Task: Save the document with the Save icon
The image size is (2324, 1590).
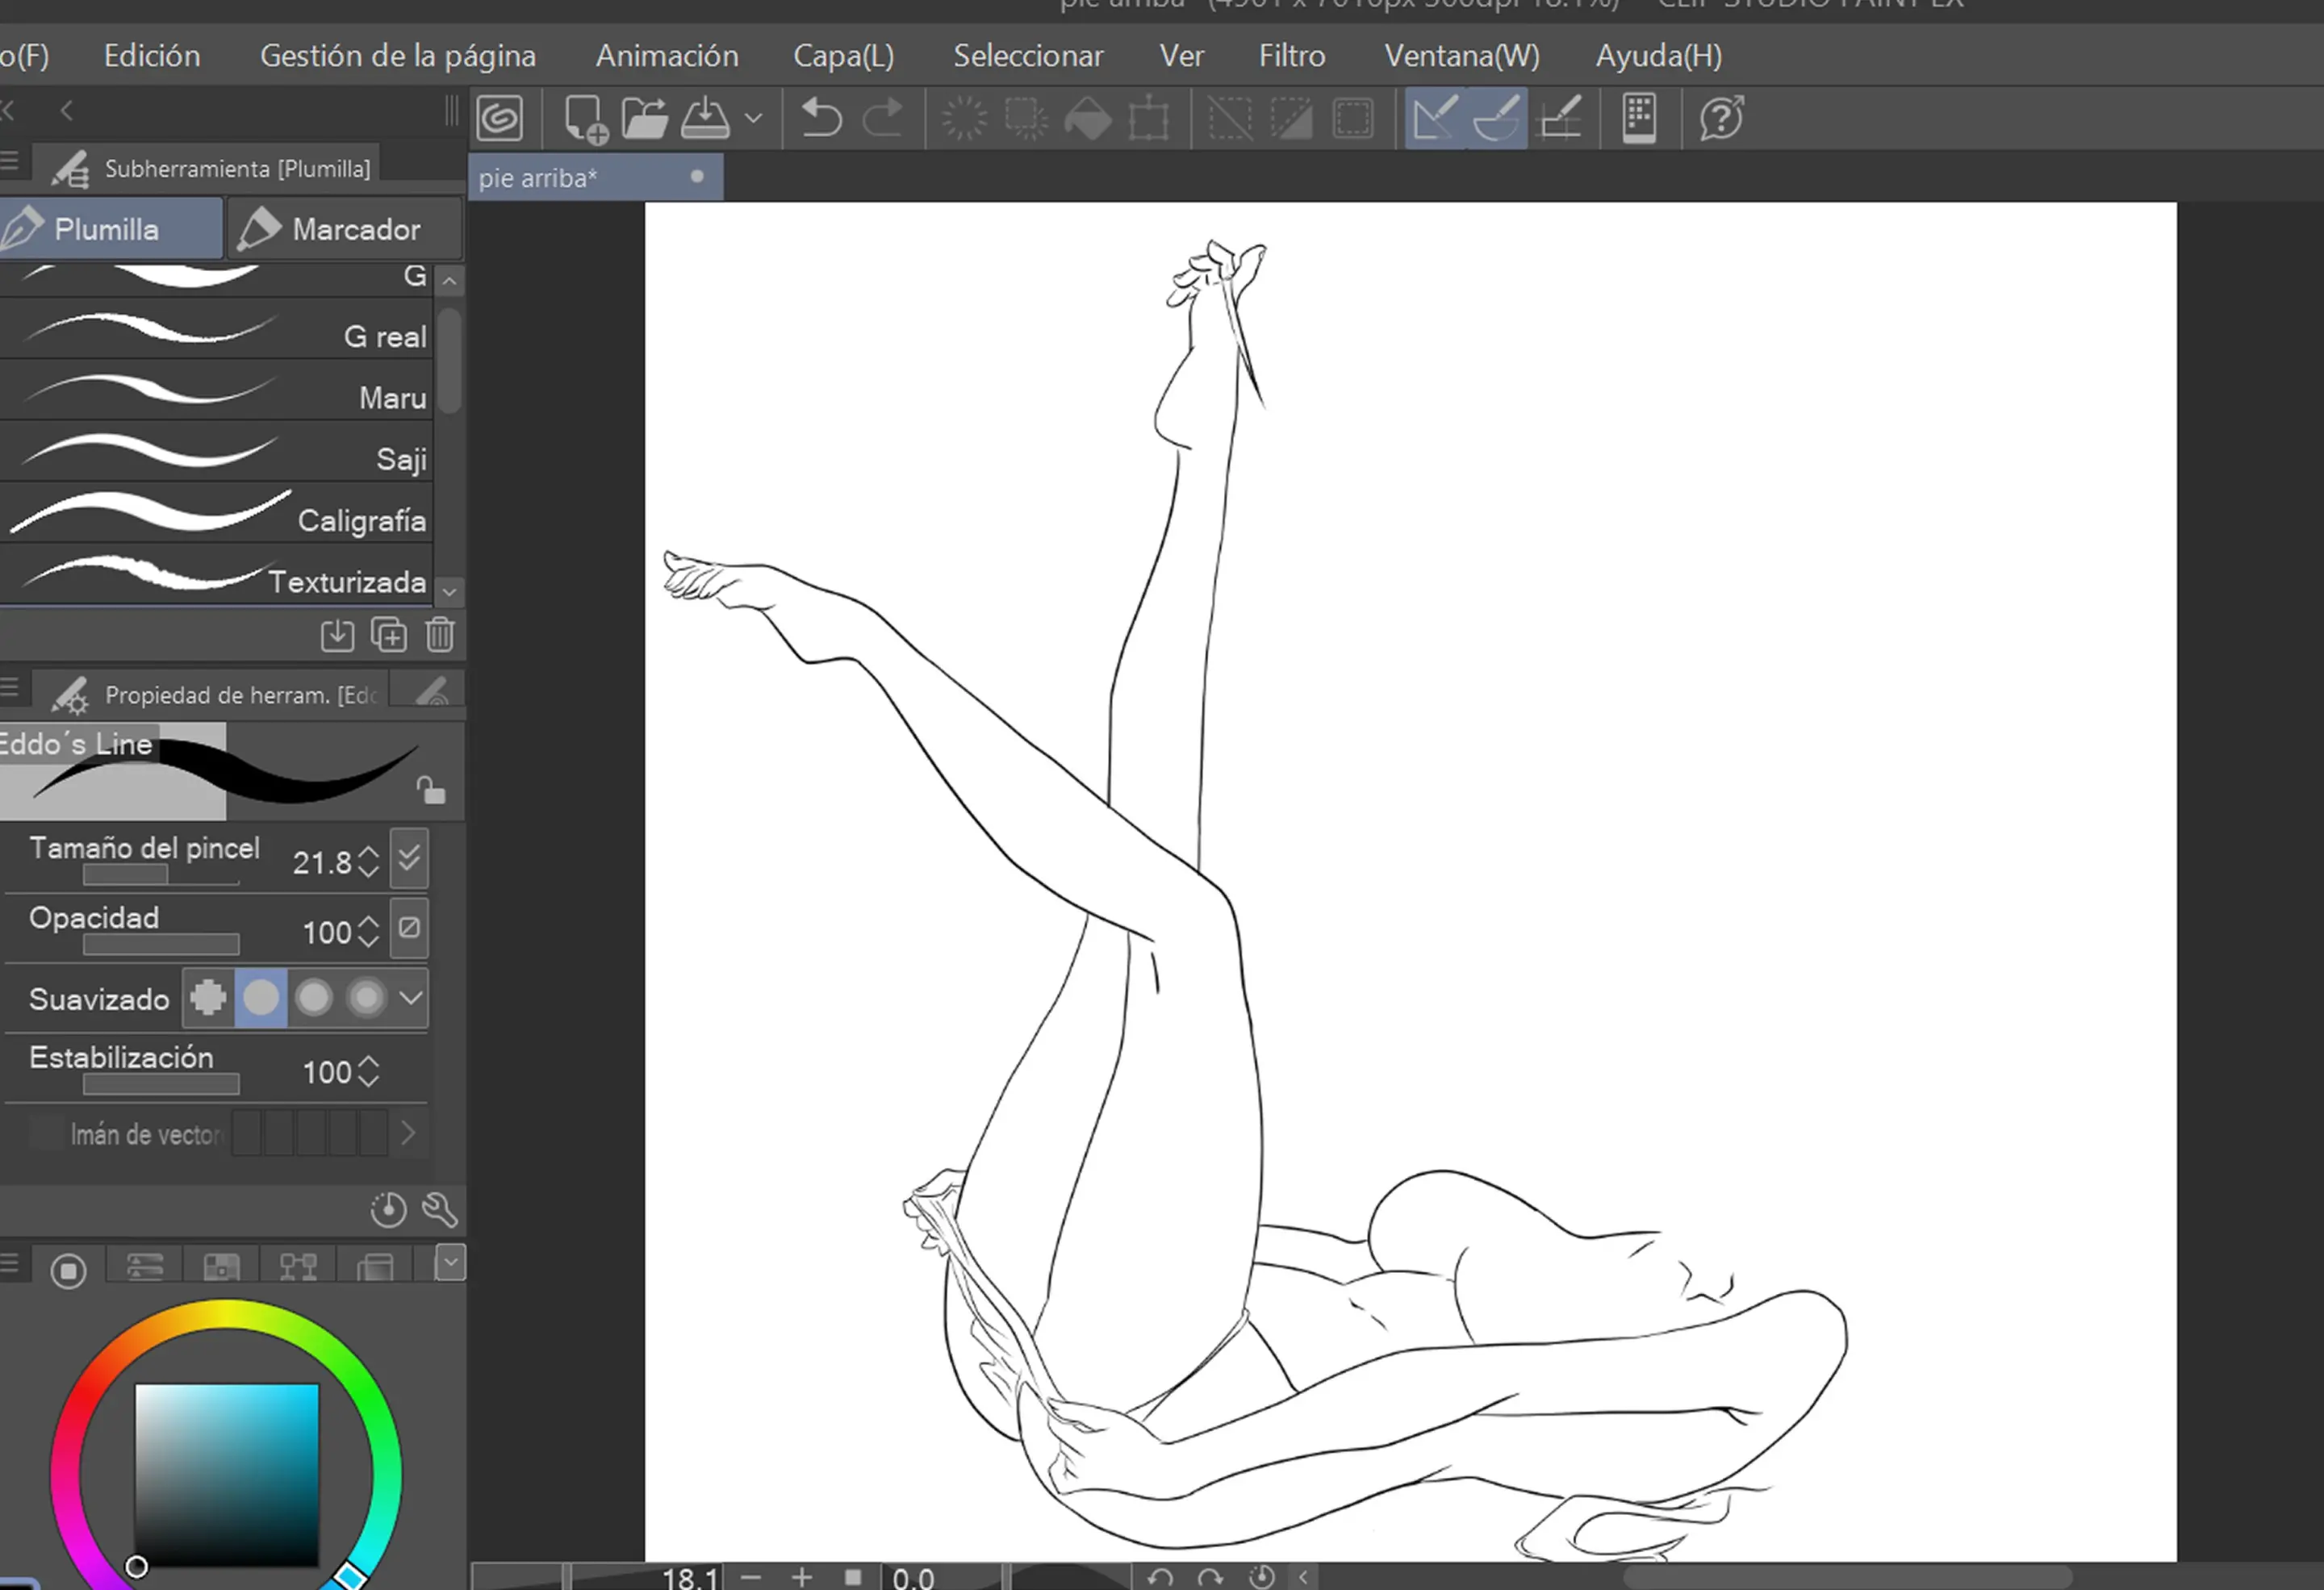Action: pyautogui.click(x=705, y=119)
